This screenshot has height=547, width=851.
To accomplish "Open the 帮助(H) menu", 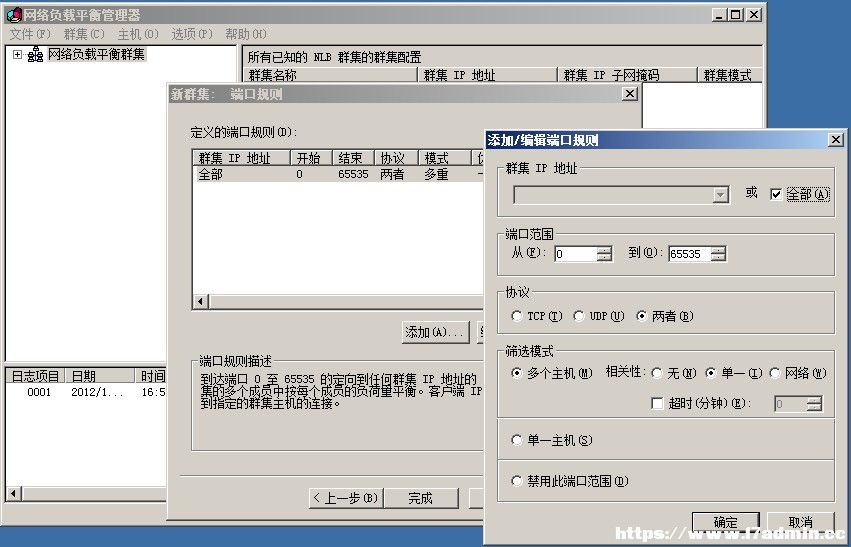I will click(246, 34).
